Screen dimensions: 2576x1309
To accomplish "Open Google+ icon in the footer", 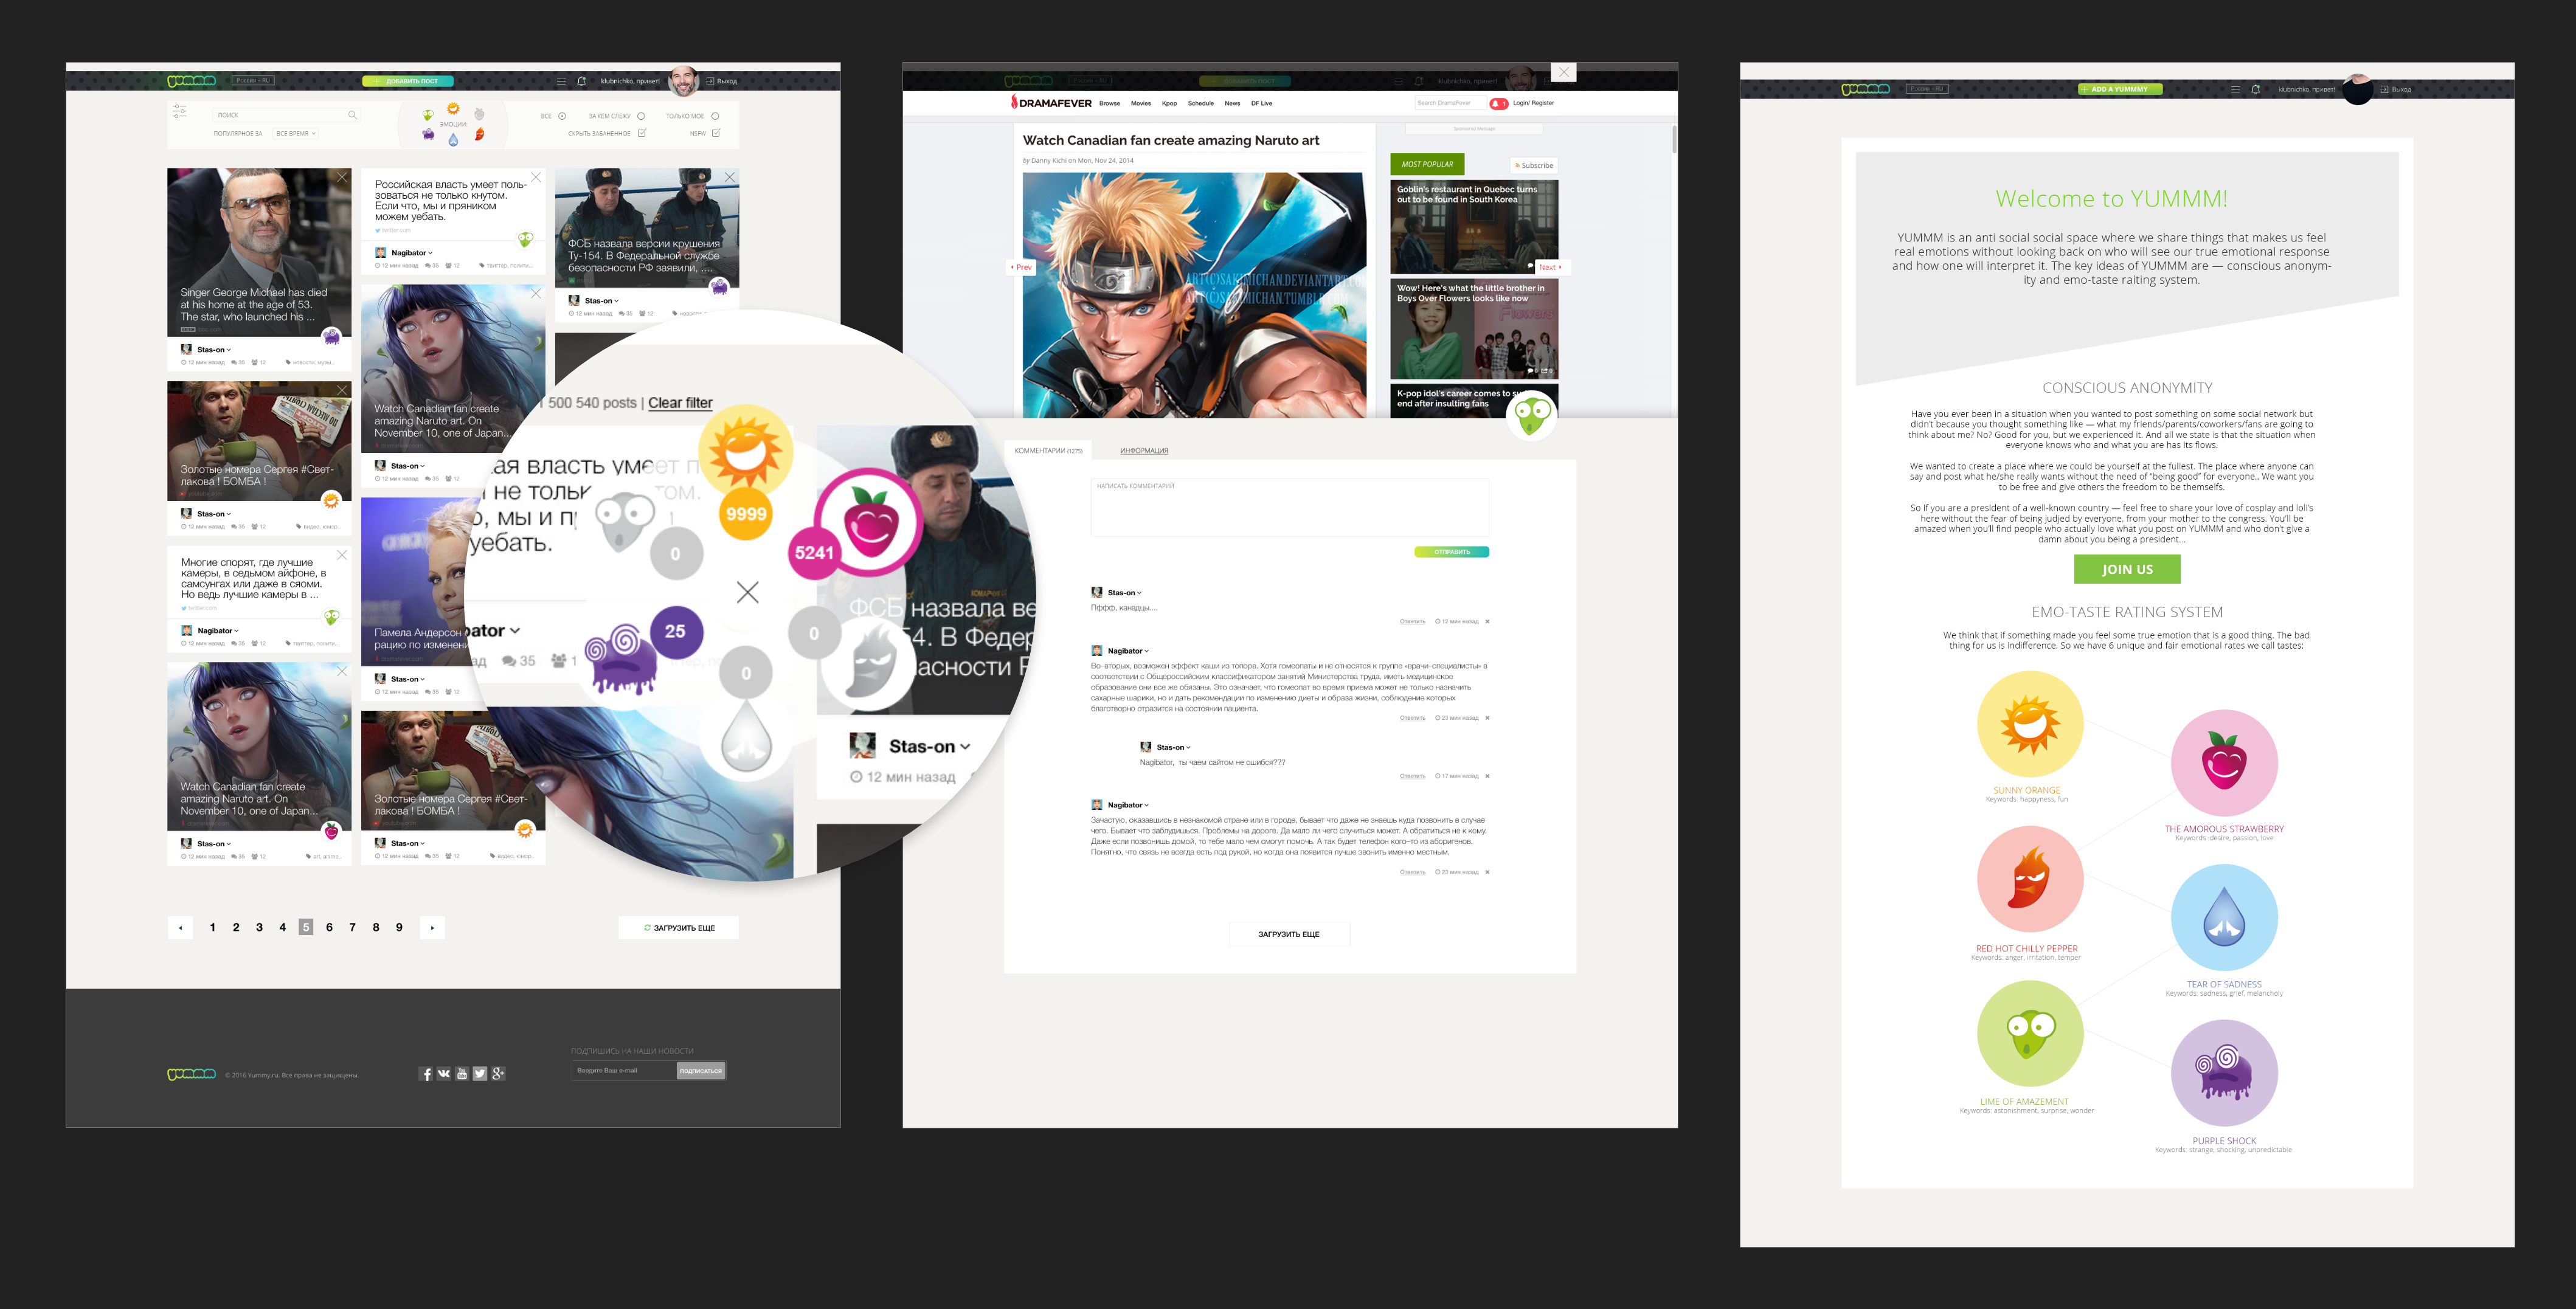I will [498, 1074].
